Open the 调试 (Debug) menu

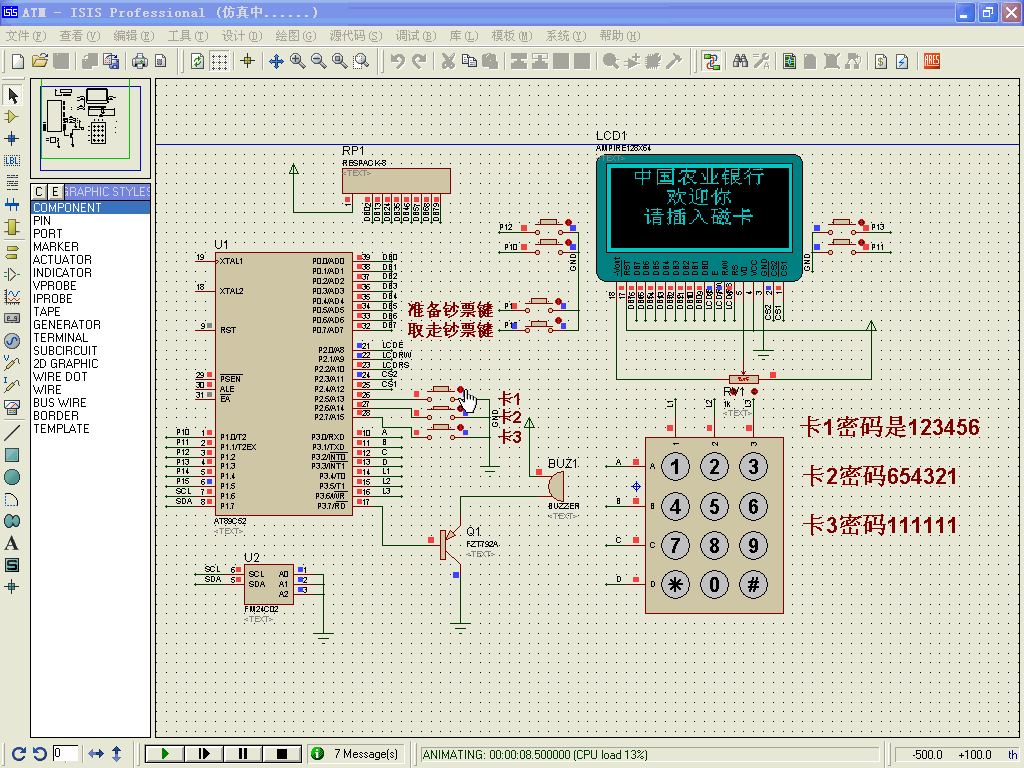(x=416, y=36)
